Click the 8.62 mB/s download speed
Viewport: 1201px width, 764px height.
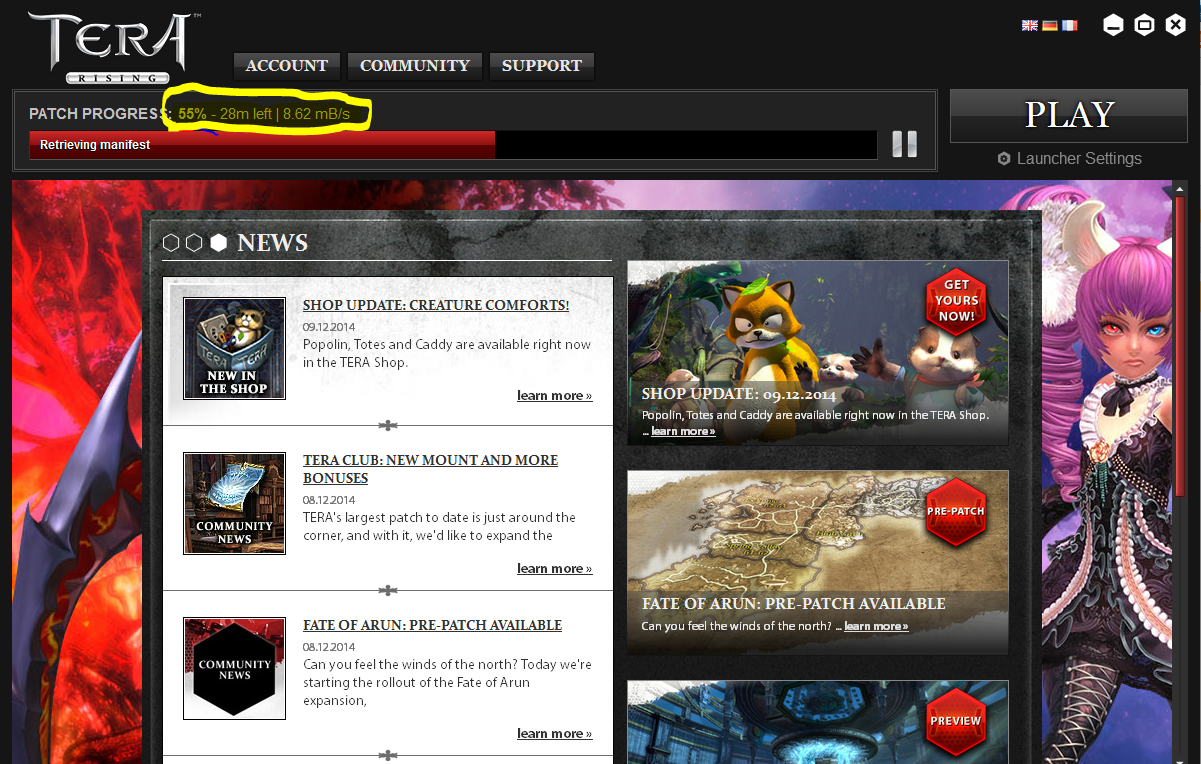pyautogui.click(x=316, y=114)
